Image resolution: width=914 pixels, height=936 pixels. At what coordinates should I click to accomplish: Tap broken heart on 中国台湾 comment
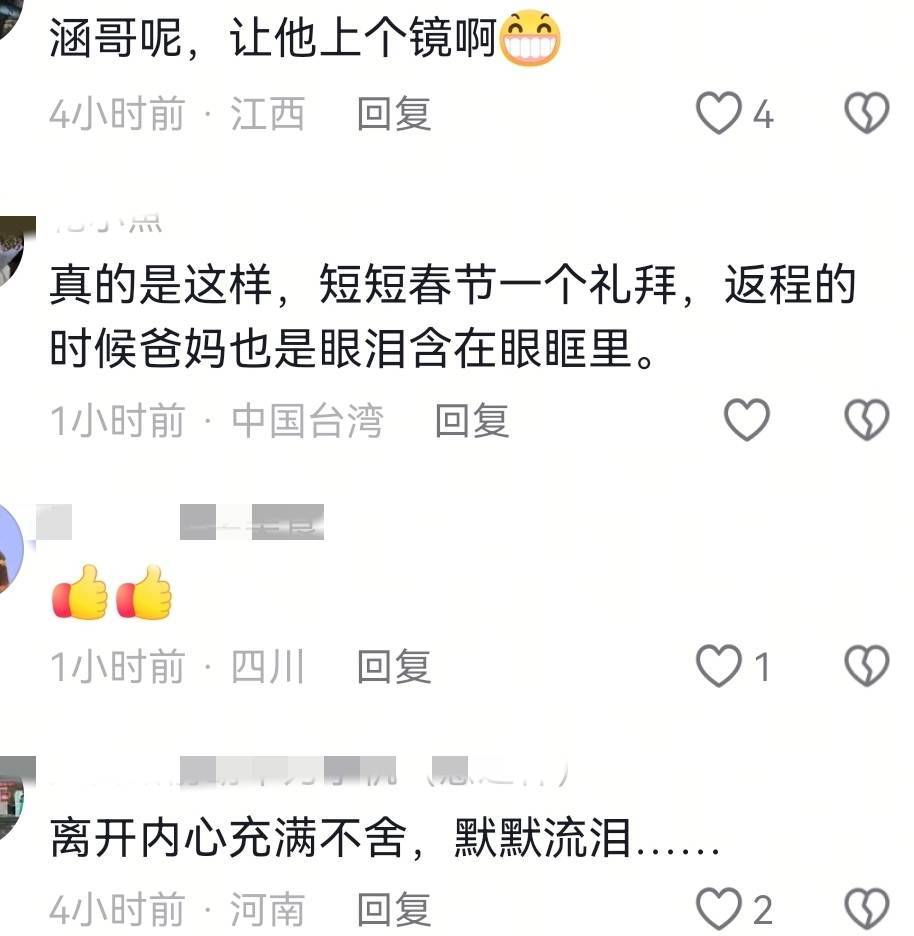click(x=866, y=420)
